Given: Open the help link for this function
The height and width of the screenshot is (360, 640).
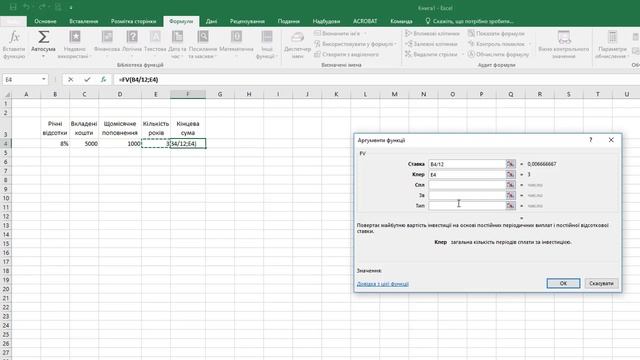Looking at the screenshot, I should point(382,284).
